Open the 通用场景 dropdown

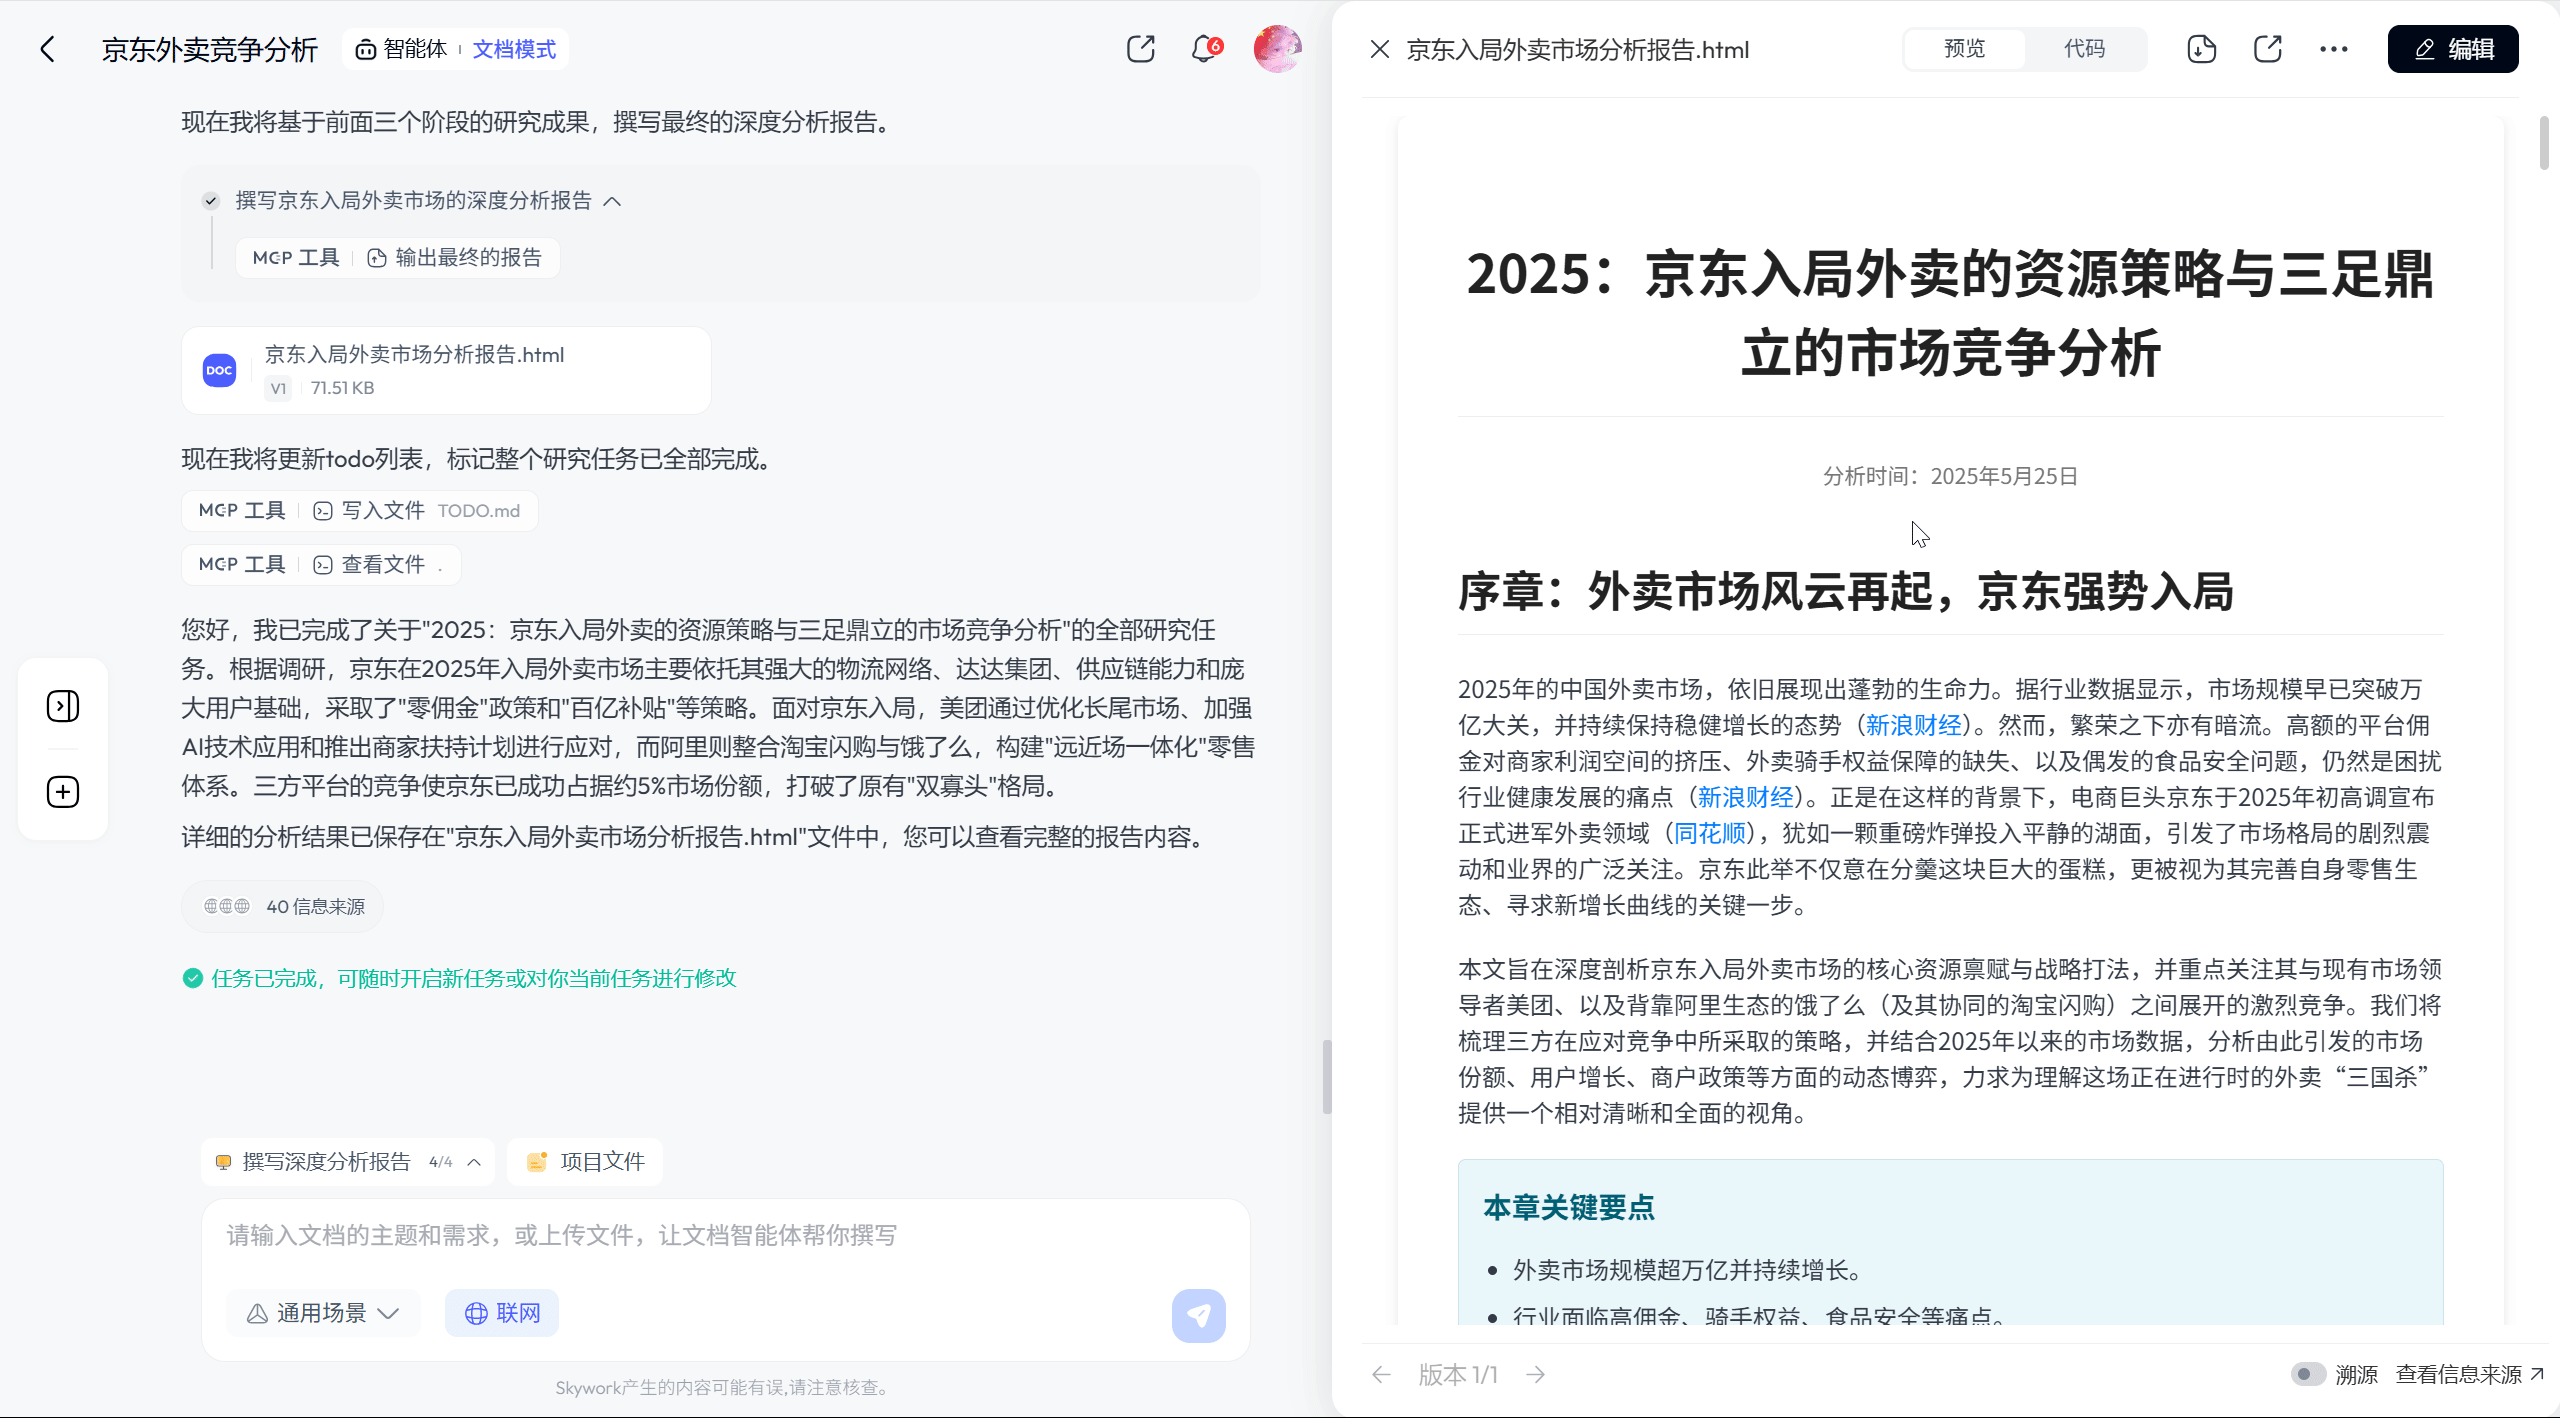click(322, 1312)
